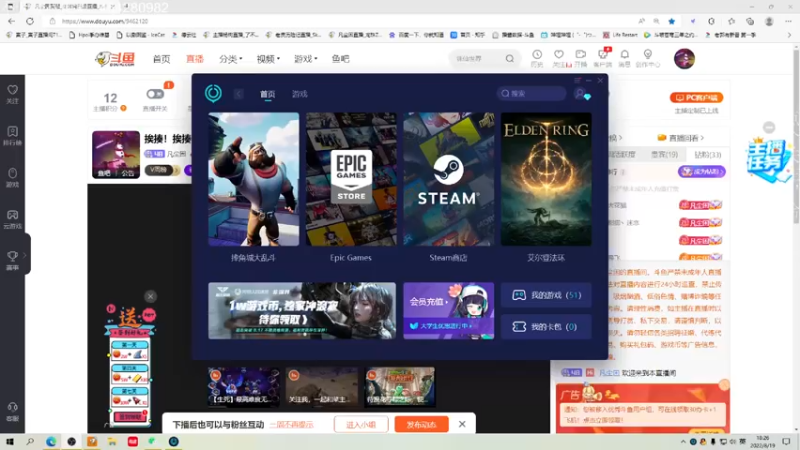Open the game launcher menu lines icon

point(577,81)
